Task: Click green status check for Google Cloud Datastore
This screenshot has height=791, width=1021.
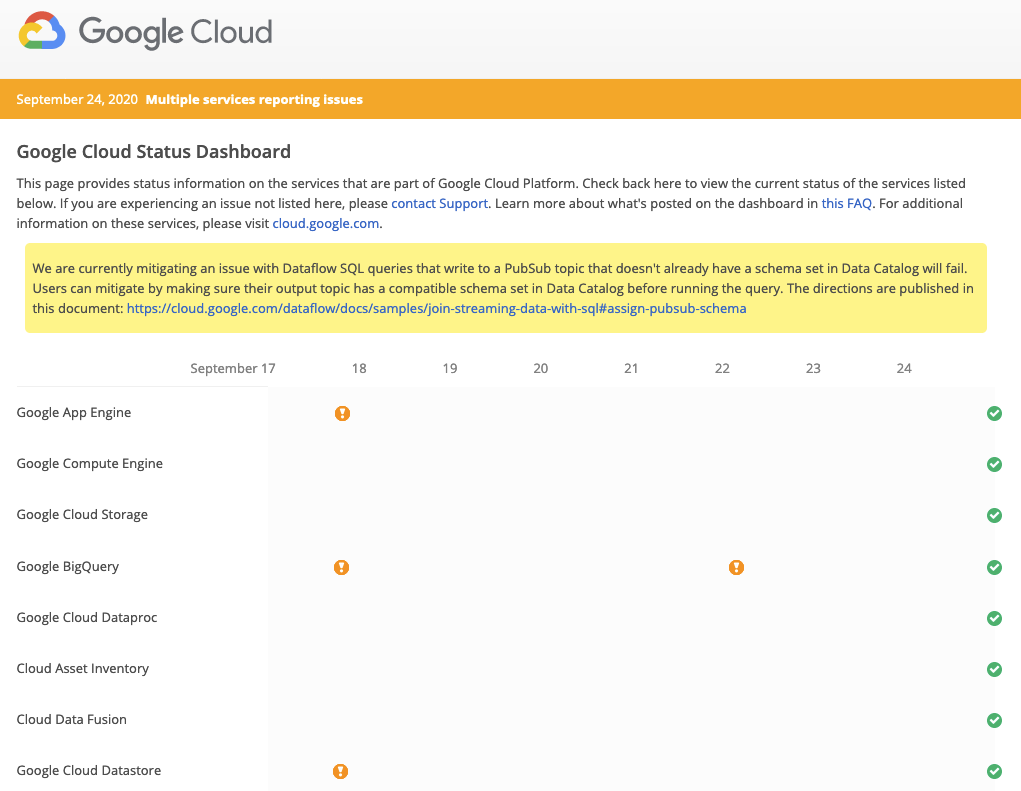Action: (994, 771)
